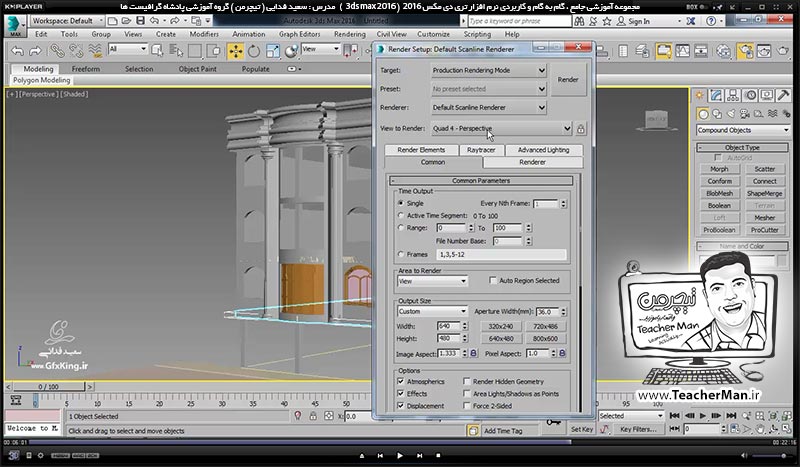Open the Rendering menu
800x467 pixels.
(349, 34)
